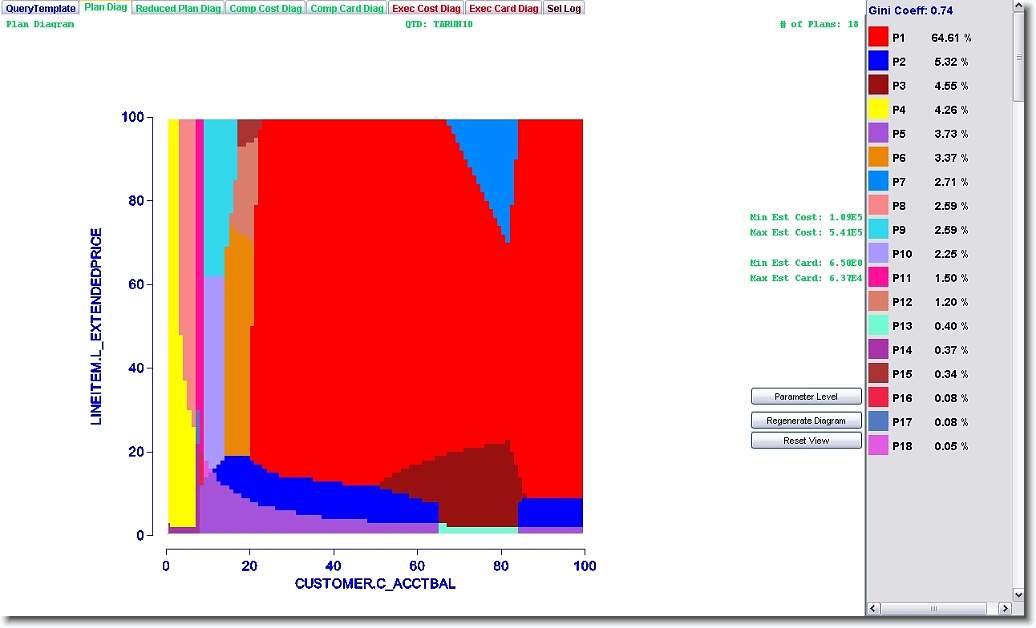Screen dimensions: 1036x628
Task: Click the legend's horizontal scrollbar right arrow
Action: (1003, 608)
